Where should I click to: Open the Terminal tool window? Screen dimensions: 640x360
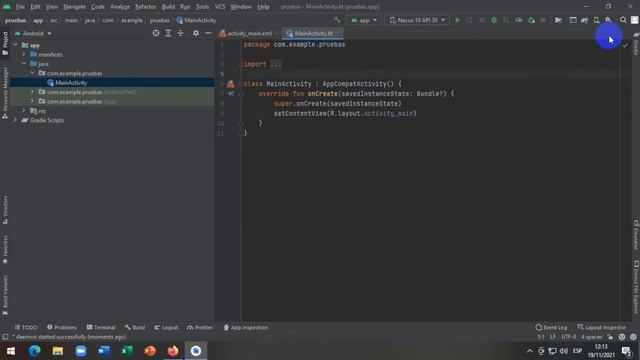(x=101, y=327)
